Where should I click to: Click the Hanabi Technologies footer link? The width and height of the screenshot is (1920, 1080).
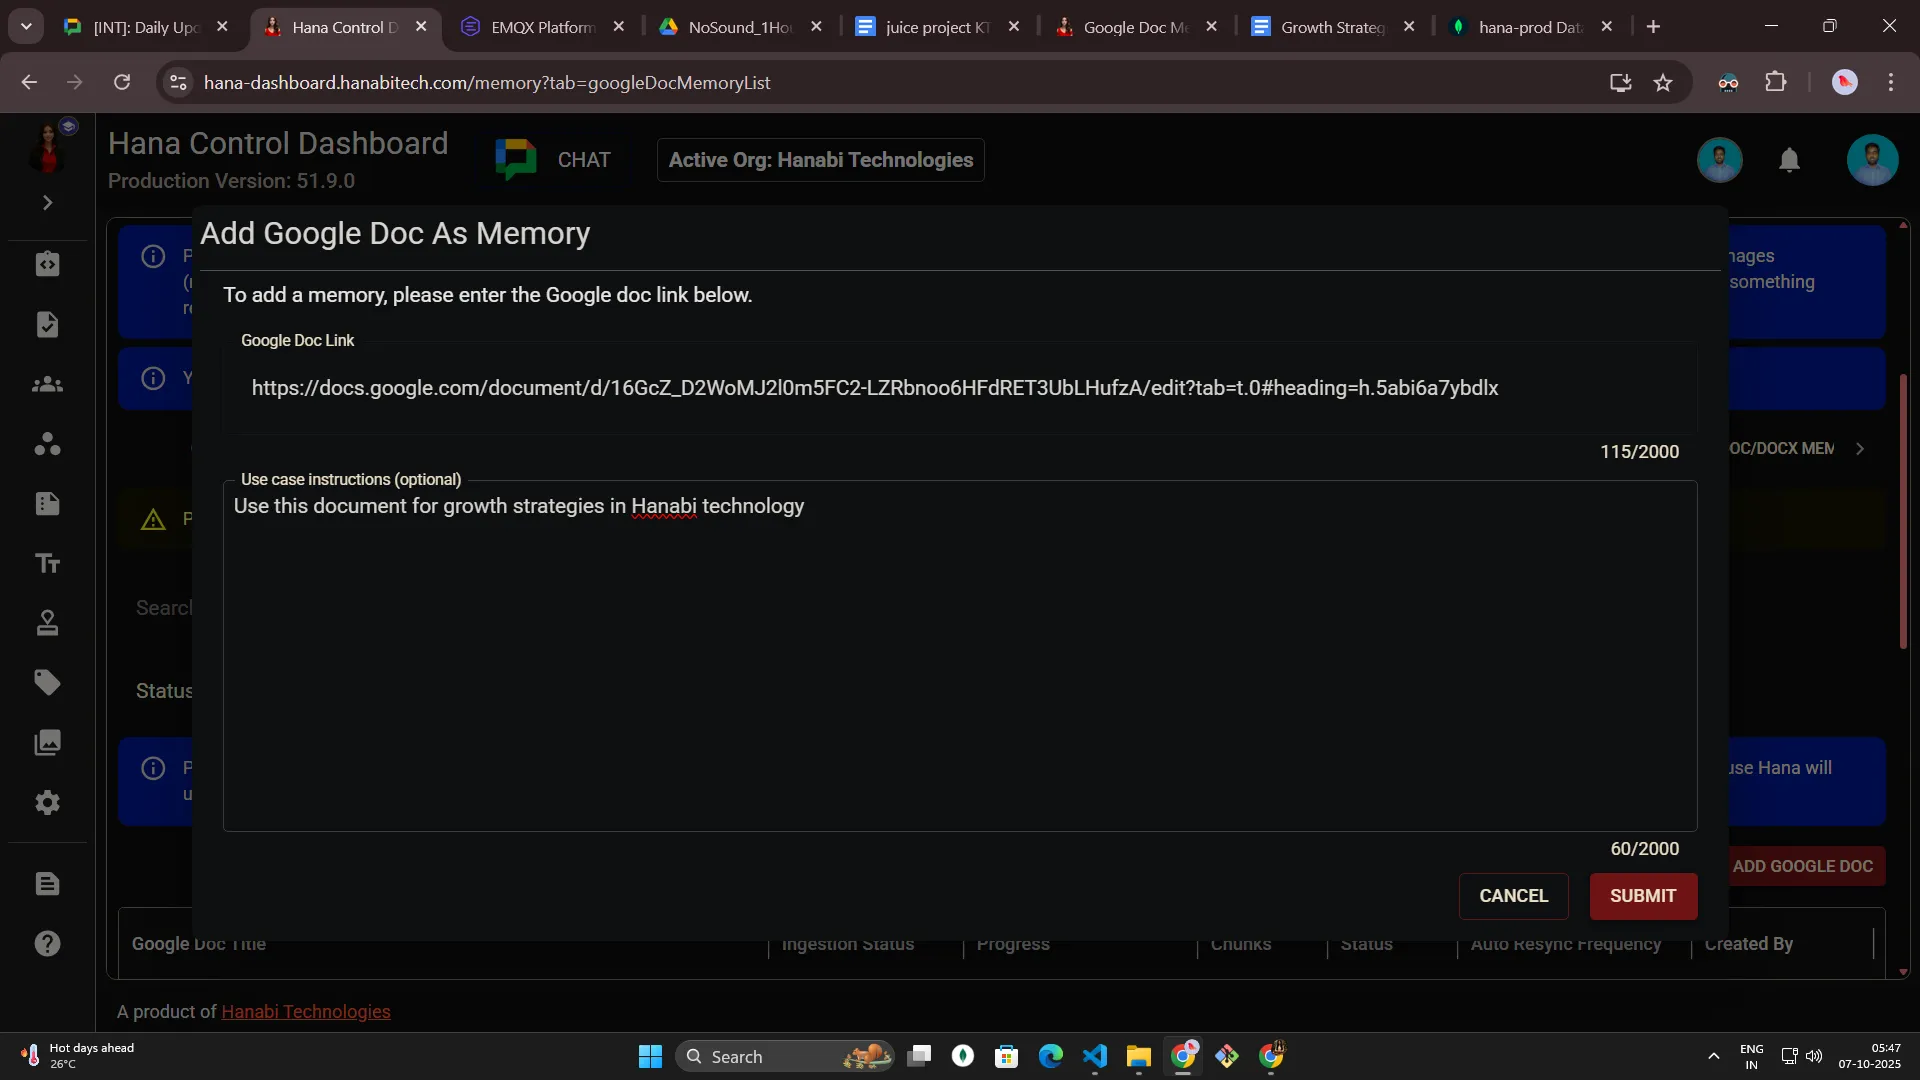point(305,1011)
